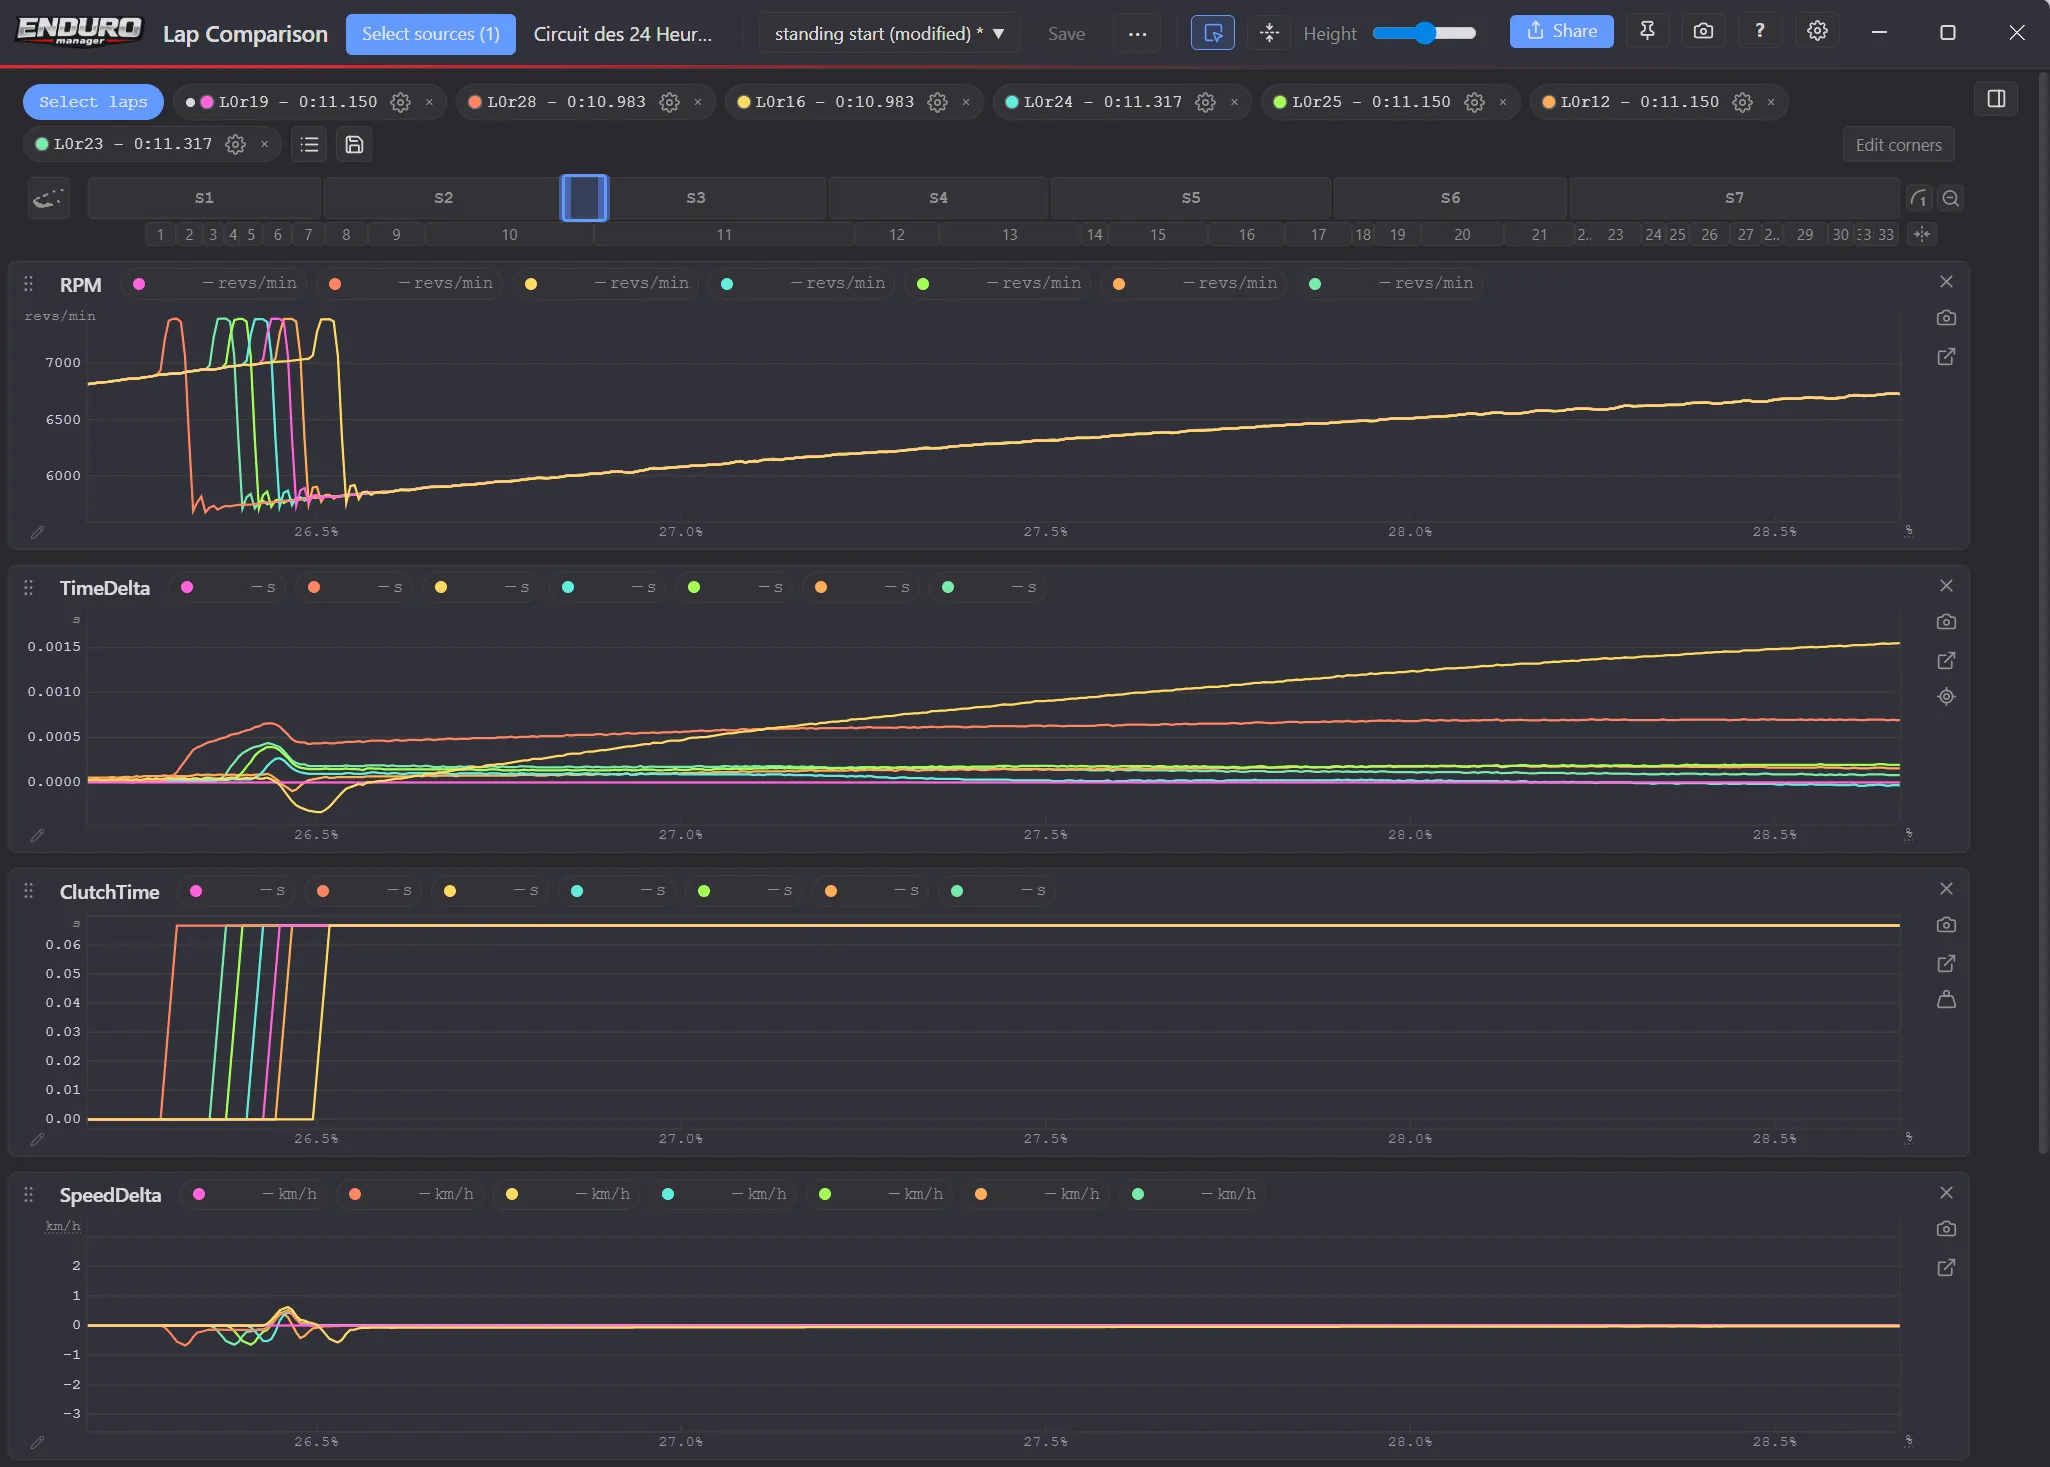Toggle yellow lap series in TimeDelta legend
Viewport: 2050px width, 1467px height.
pyautogui.click(x=441, y=588)
